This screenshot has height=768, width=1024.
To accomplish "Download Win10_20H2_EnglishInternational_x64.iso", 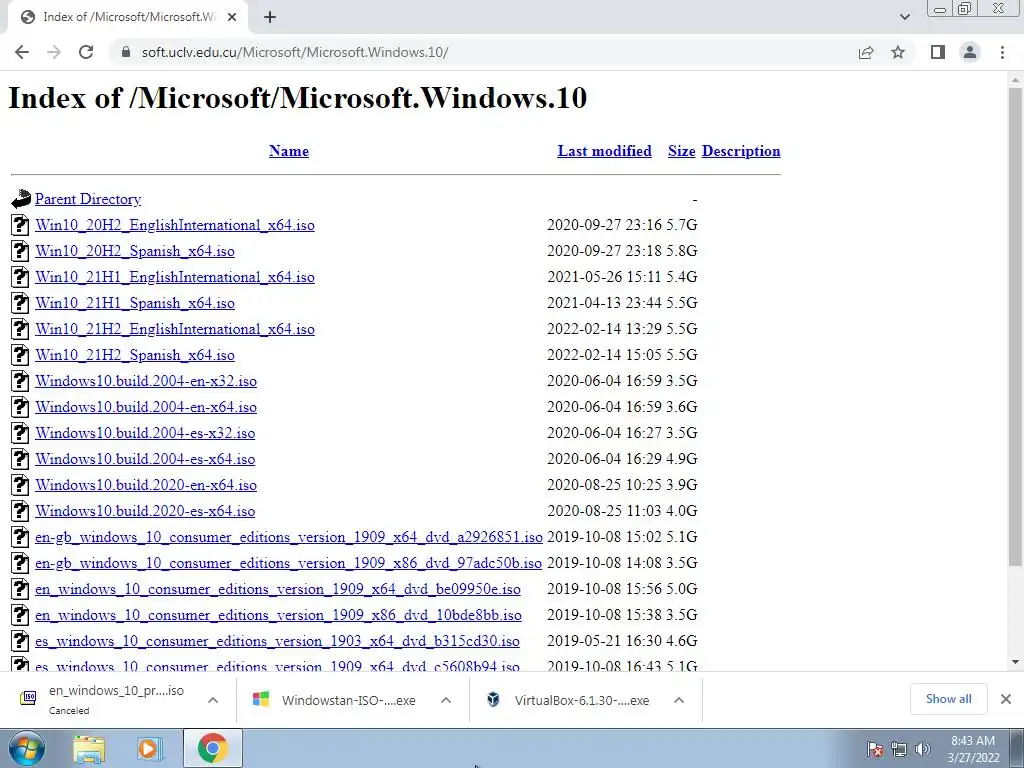I will coord(175,225).
